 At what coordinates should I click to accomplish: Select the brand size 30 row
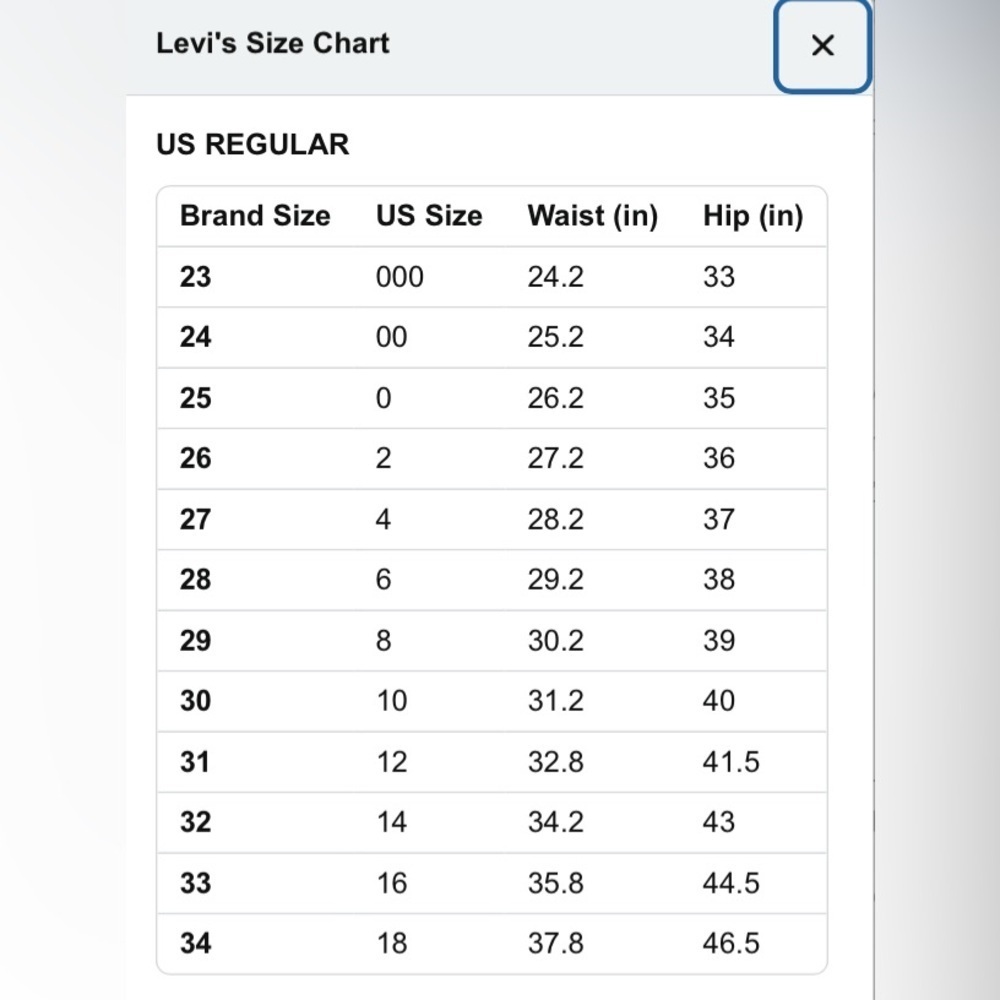492,701
